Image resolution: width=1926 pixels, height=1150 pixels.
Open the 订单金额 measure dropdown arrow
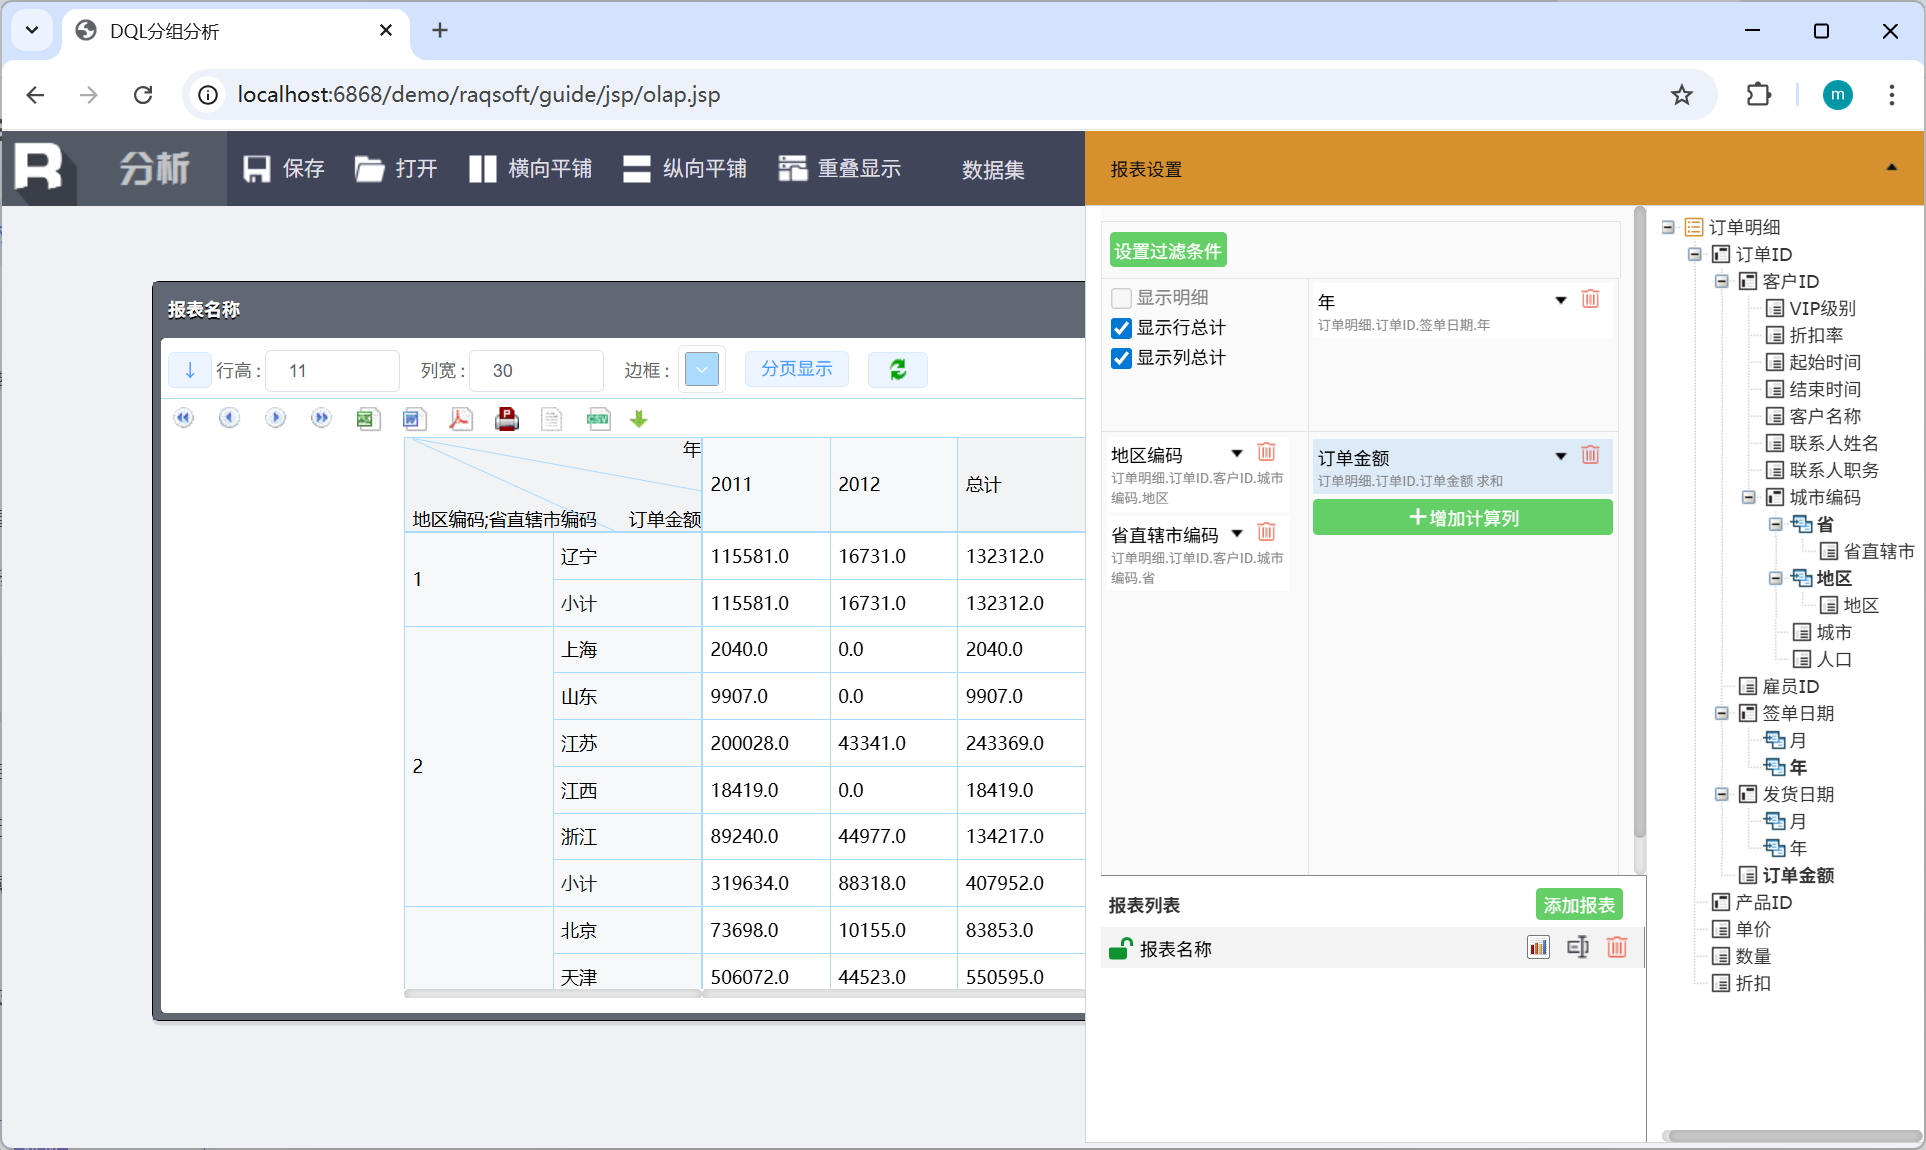coord(1560,457)
